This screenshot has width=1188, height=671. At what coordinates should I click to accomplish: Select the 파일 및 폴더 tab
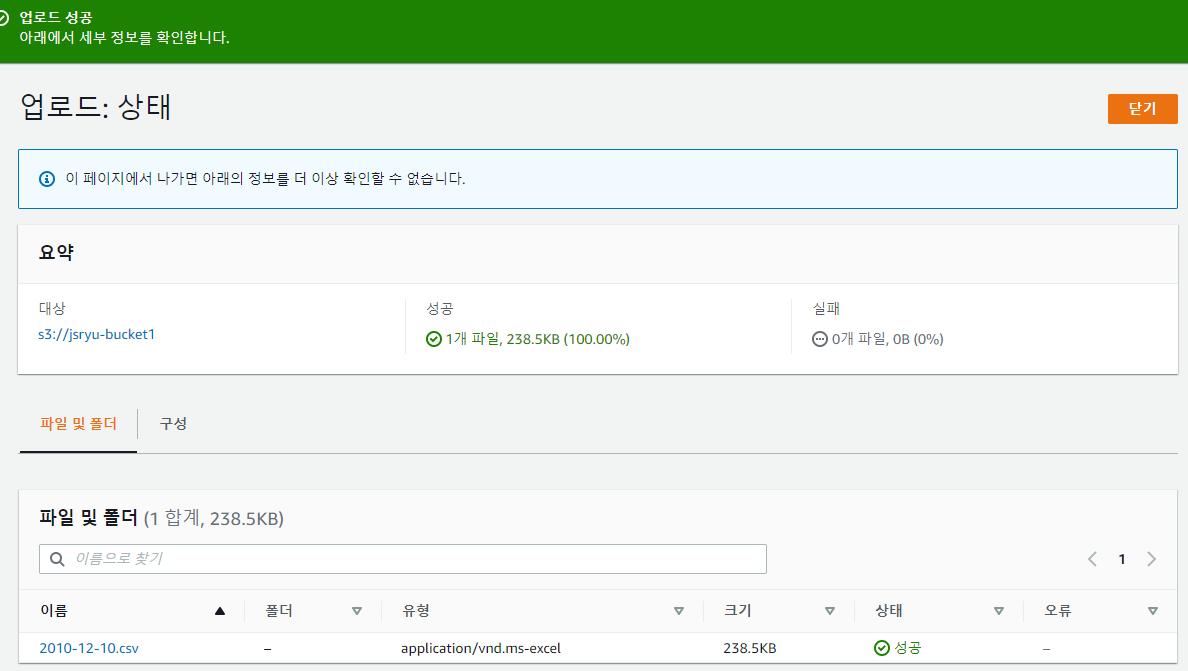click(78, 424)
